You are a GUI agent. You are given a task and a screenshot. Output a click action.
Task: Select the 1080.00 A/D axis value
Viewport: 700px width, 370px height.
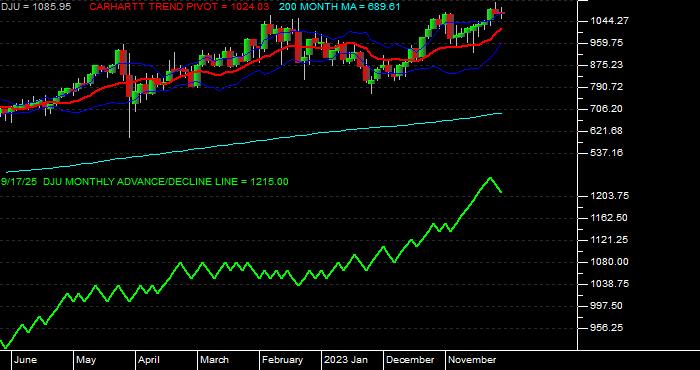pyautogui.click(x=609, y=262)
